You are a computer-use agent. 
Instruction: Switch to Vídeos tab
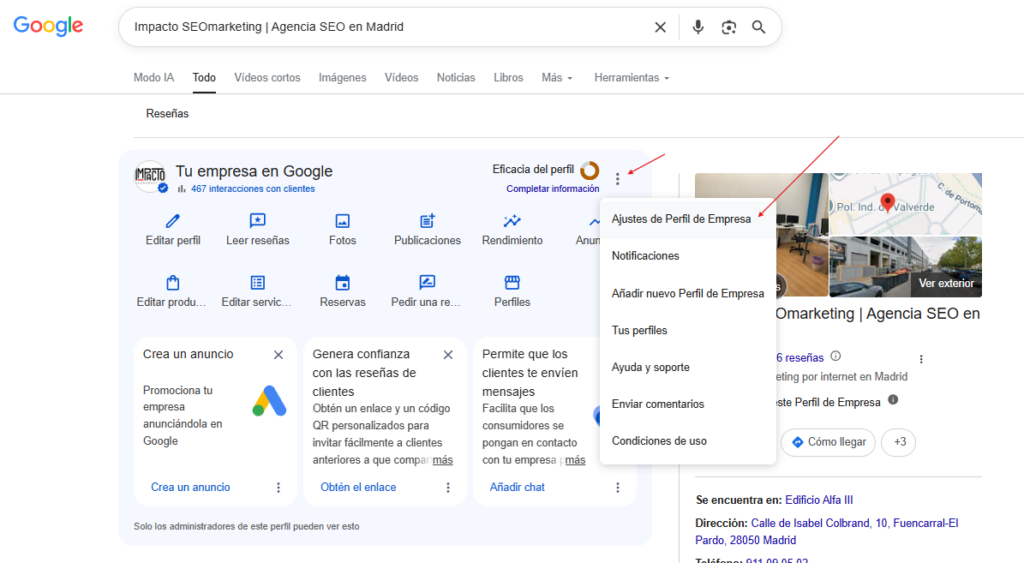click(401, 78)
